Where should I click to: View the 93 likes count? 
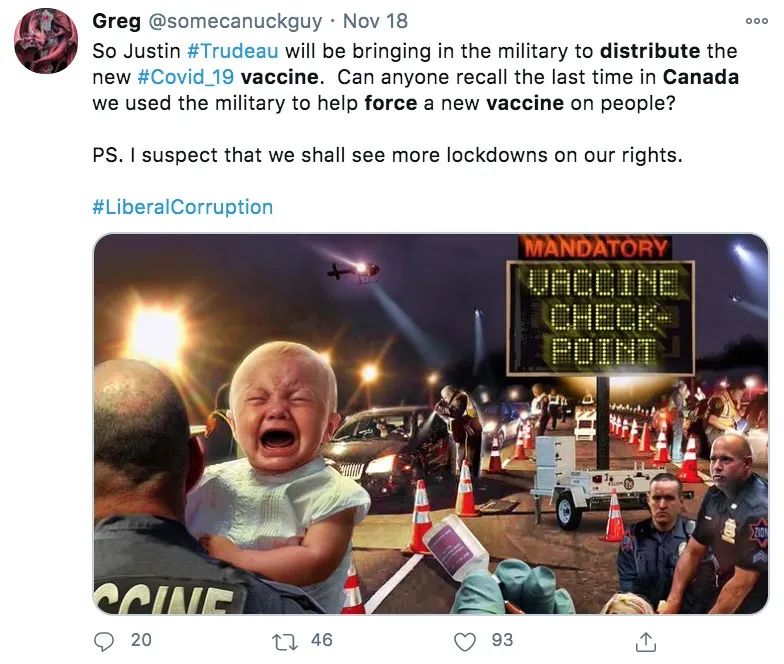coord(502,640)
